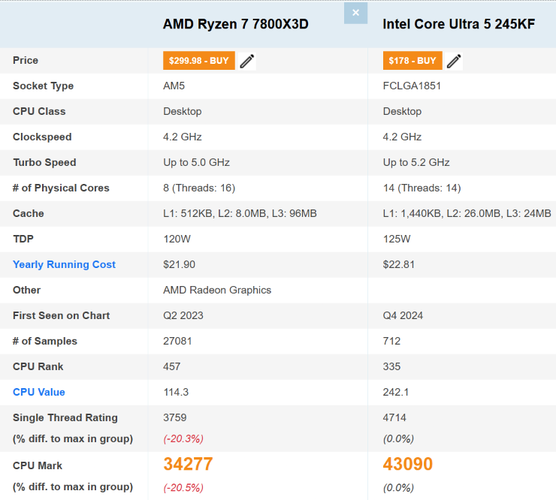Click the Turbo Speed row label
556x500 pixels.
tap(45, 162)
